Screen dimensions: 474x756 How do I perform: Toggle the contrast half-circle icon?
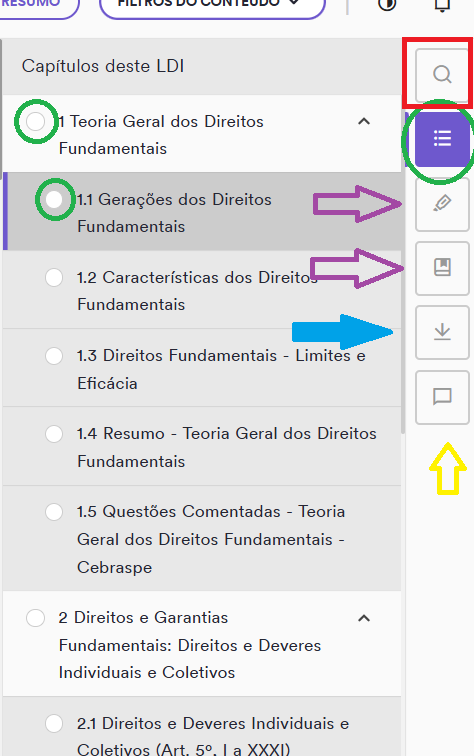pos(387,4)
